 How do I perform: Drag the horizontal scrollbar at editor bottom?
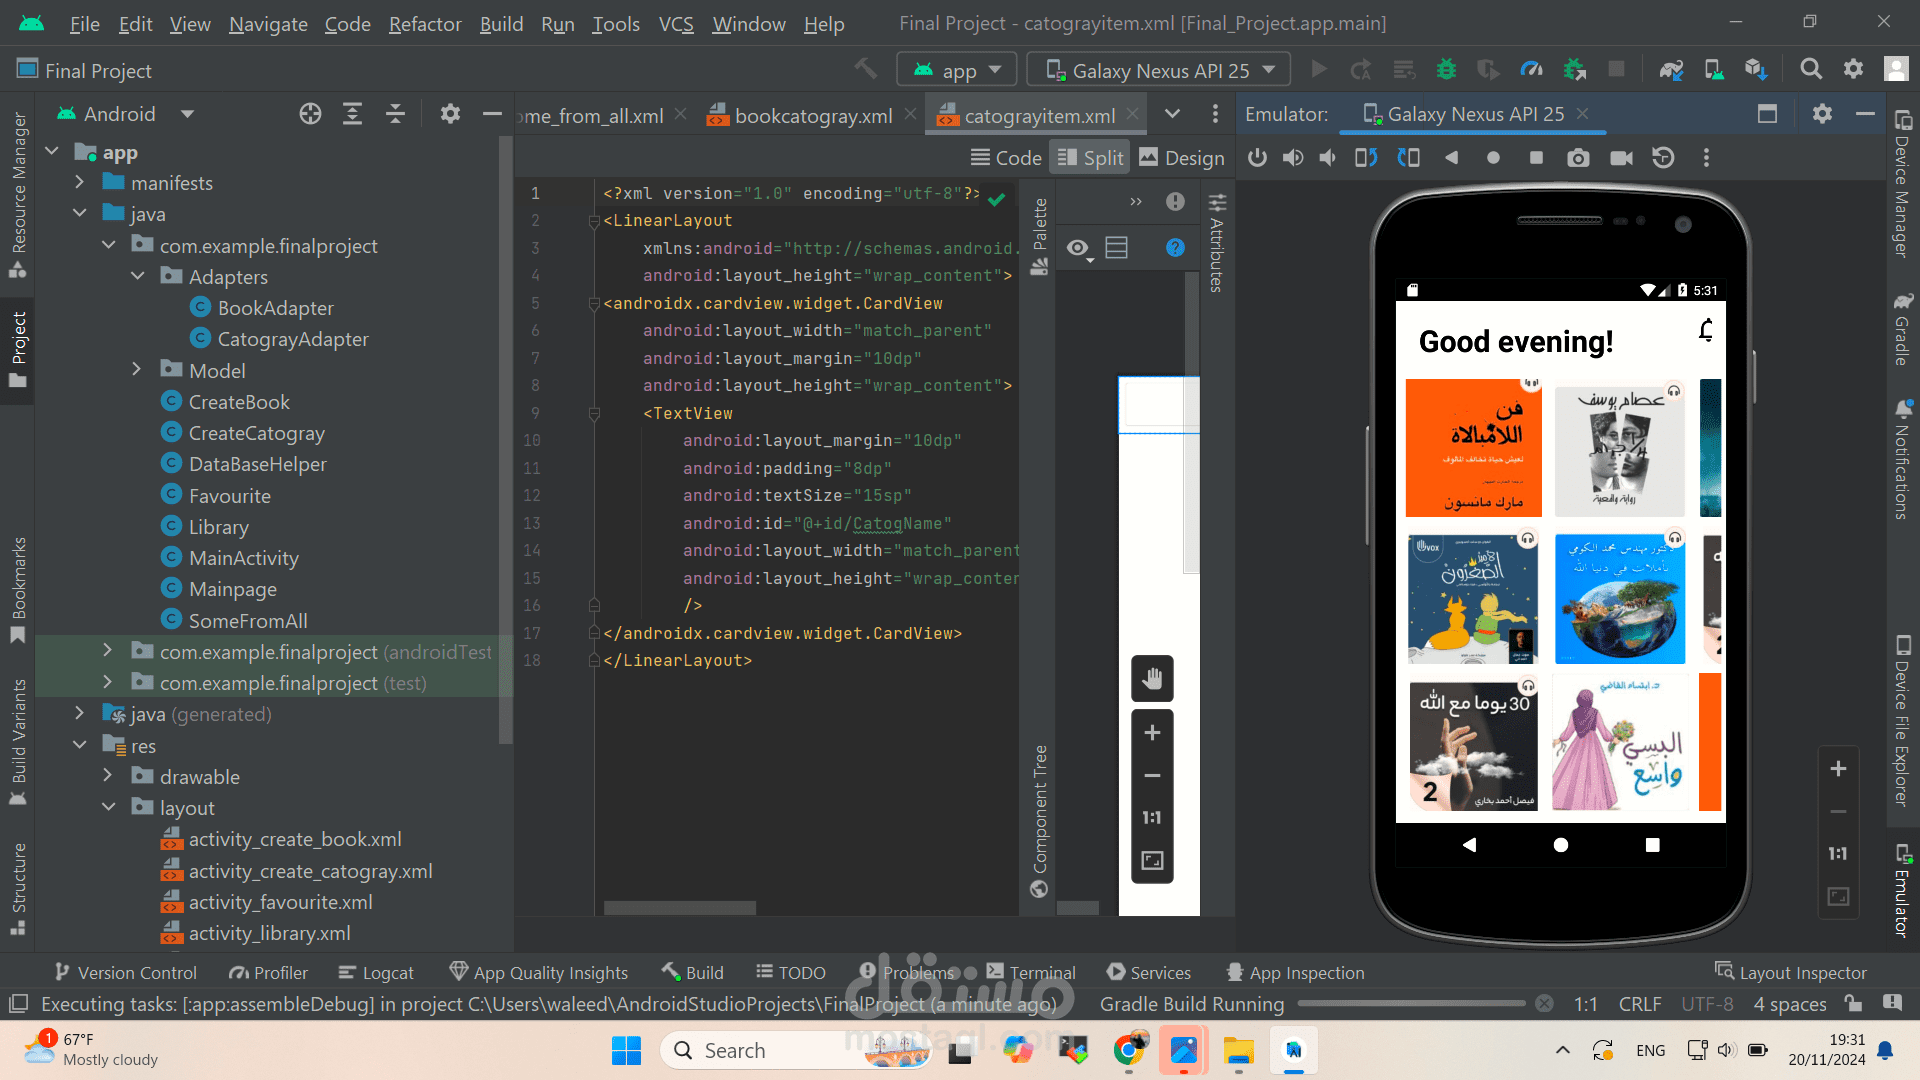[679, 907]
